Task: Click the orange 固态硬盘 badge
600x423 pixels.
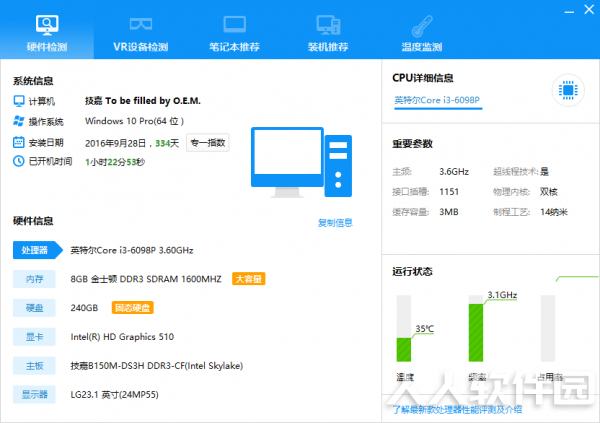Action: coord(133,308)
